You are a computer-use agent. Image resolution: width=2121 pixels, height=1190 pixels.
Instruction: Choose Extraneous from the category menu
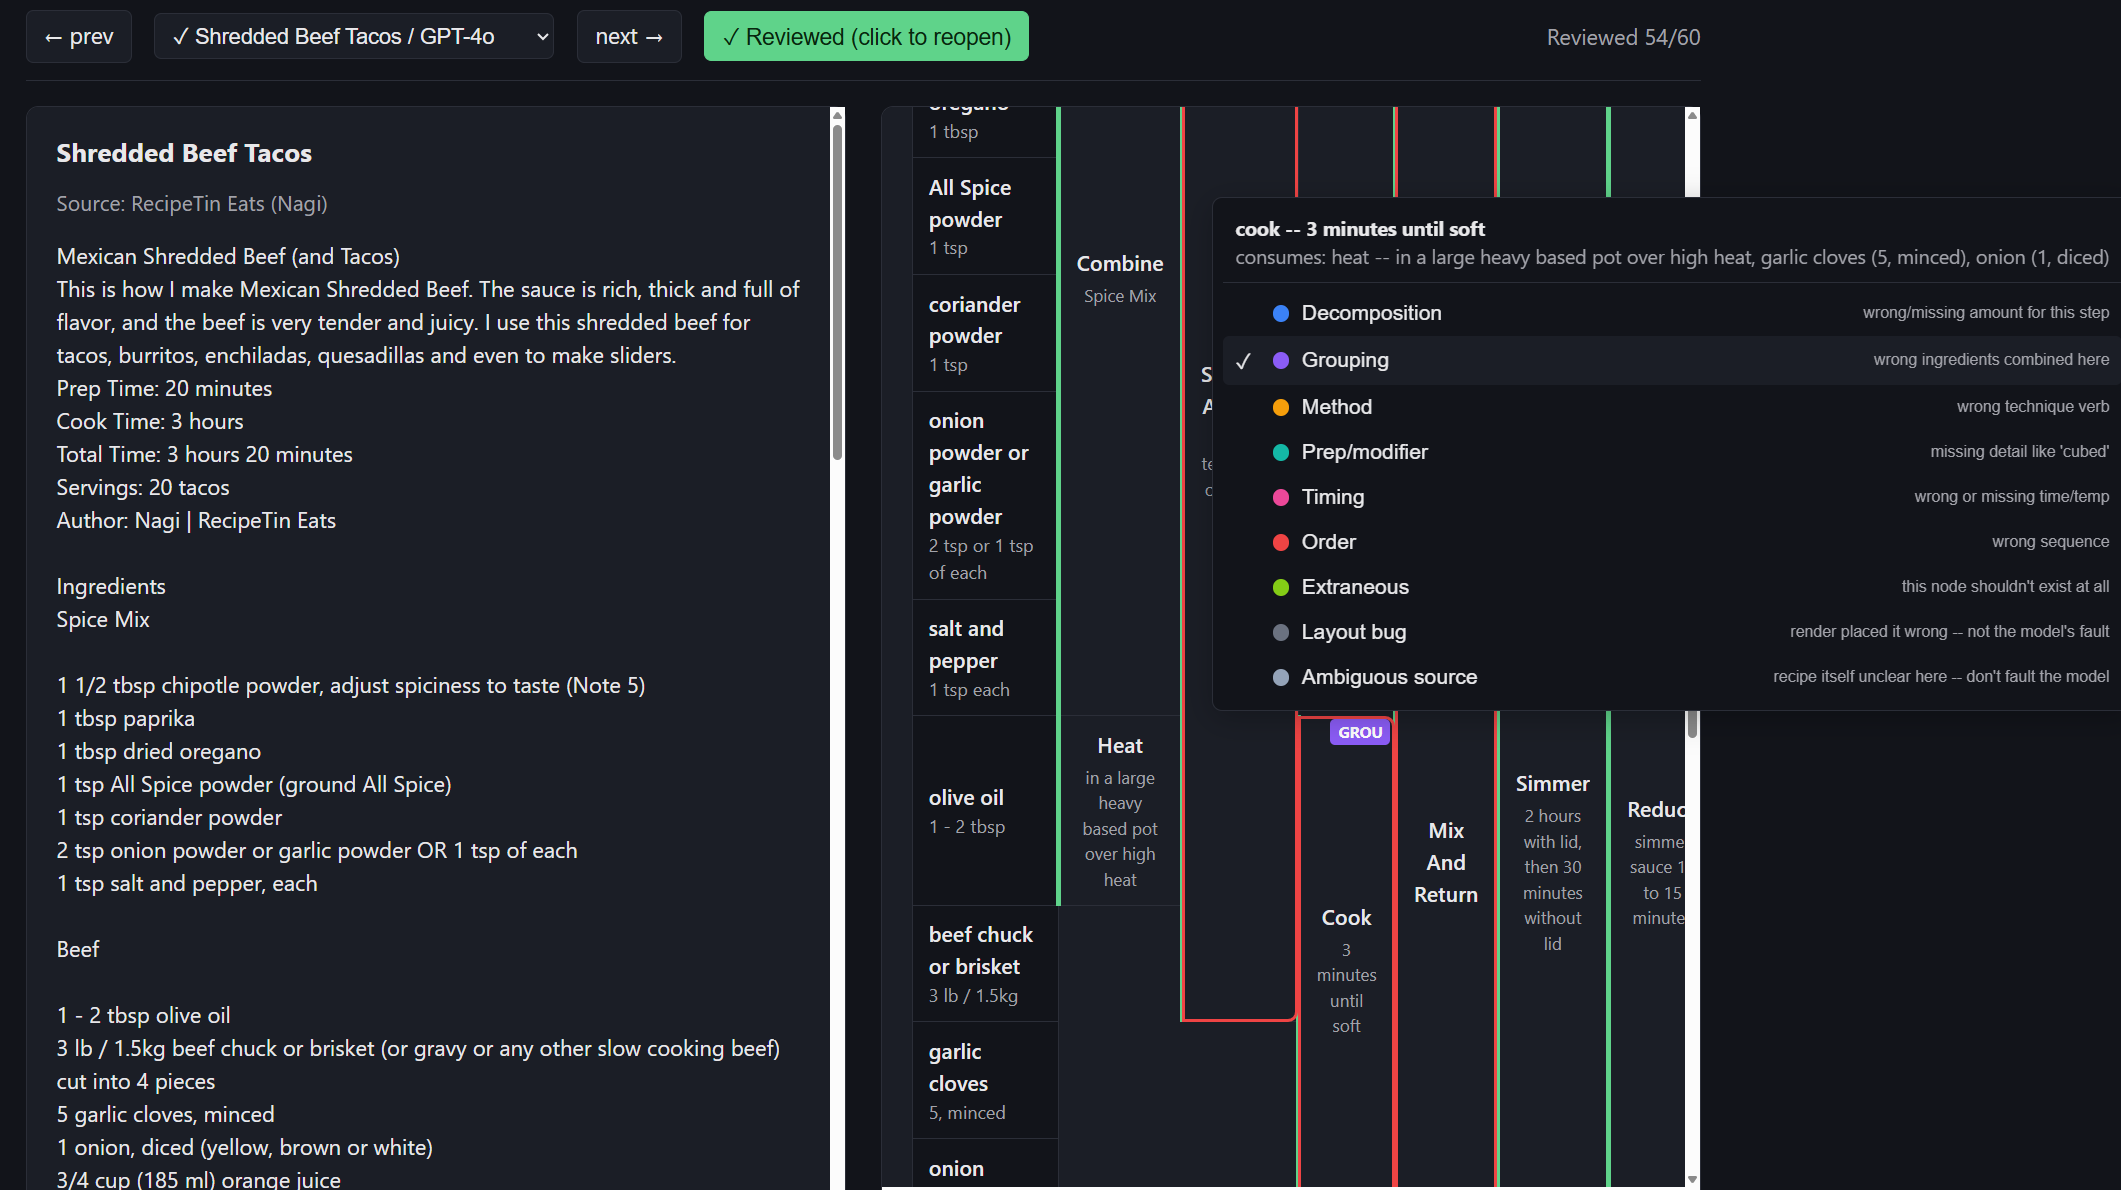1670,587
